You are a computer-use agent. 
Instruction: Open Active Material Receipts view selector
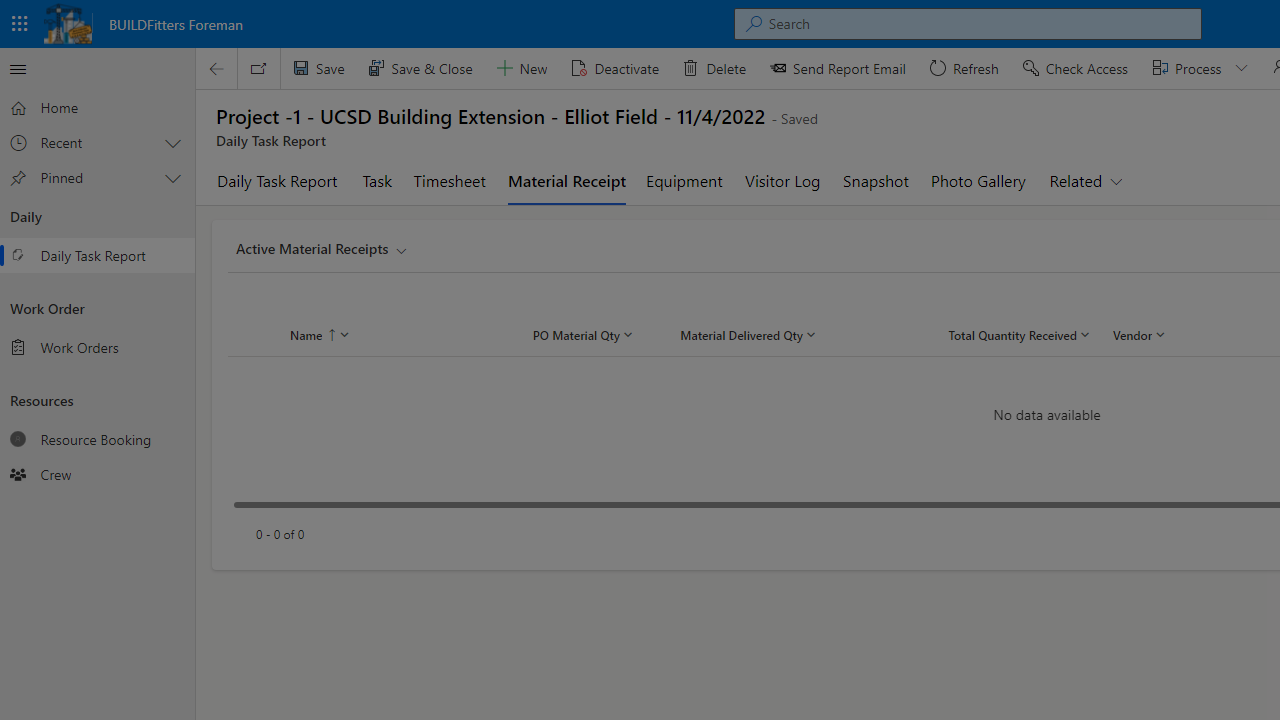(321, 249)
